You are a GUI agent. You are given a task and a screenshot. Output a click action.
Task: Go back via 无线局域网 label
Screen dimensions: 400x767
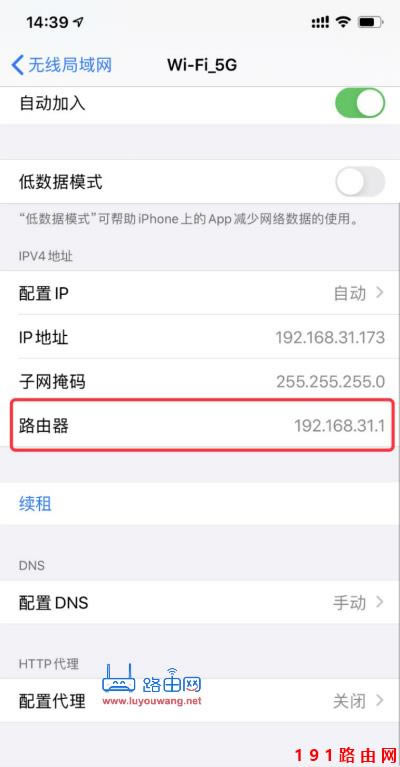(70, 65)
